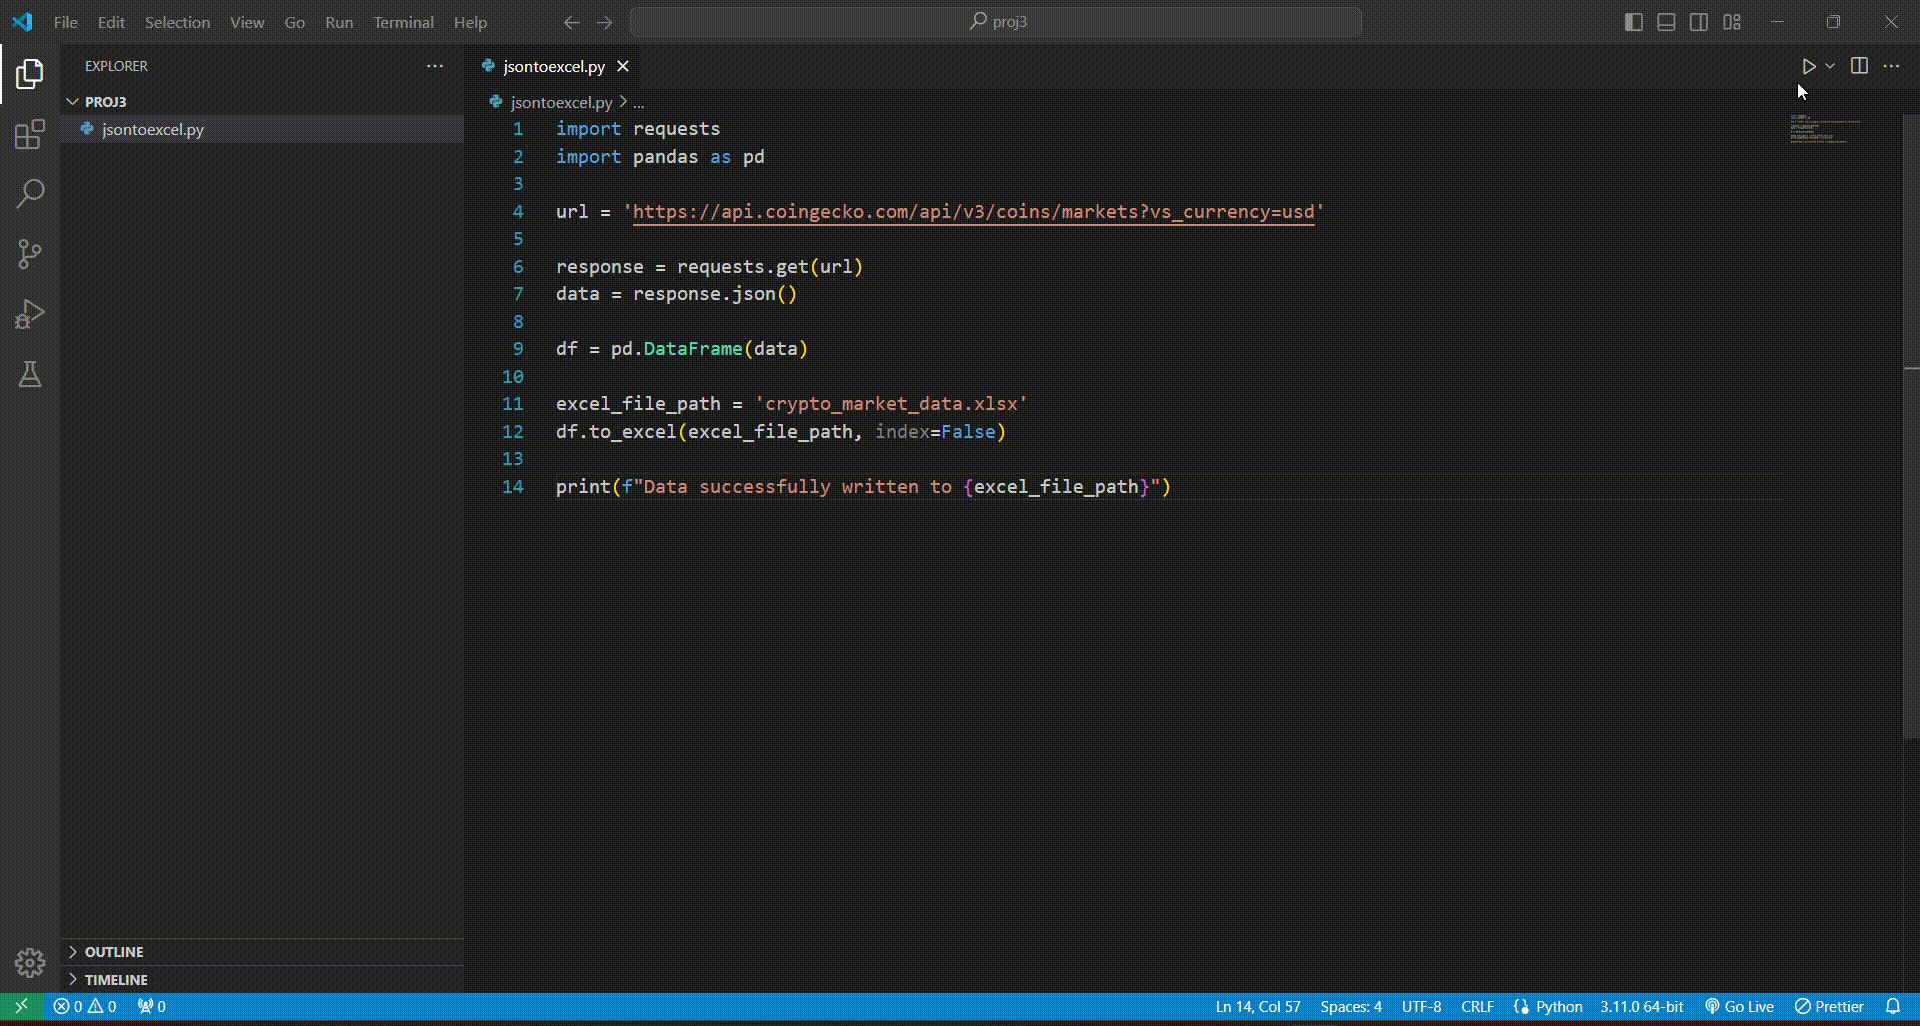Open the Source Control view
Screen dimensions: 1920x1026
(30, 254)
